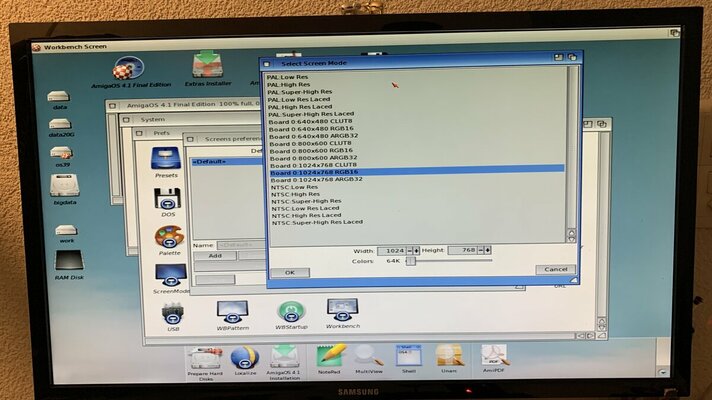
Task: Select NTSC:Super-High Res Laced mode
Action: pos(317,222)
